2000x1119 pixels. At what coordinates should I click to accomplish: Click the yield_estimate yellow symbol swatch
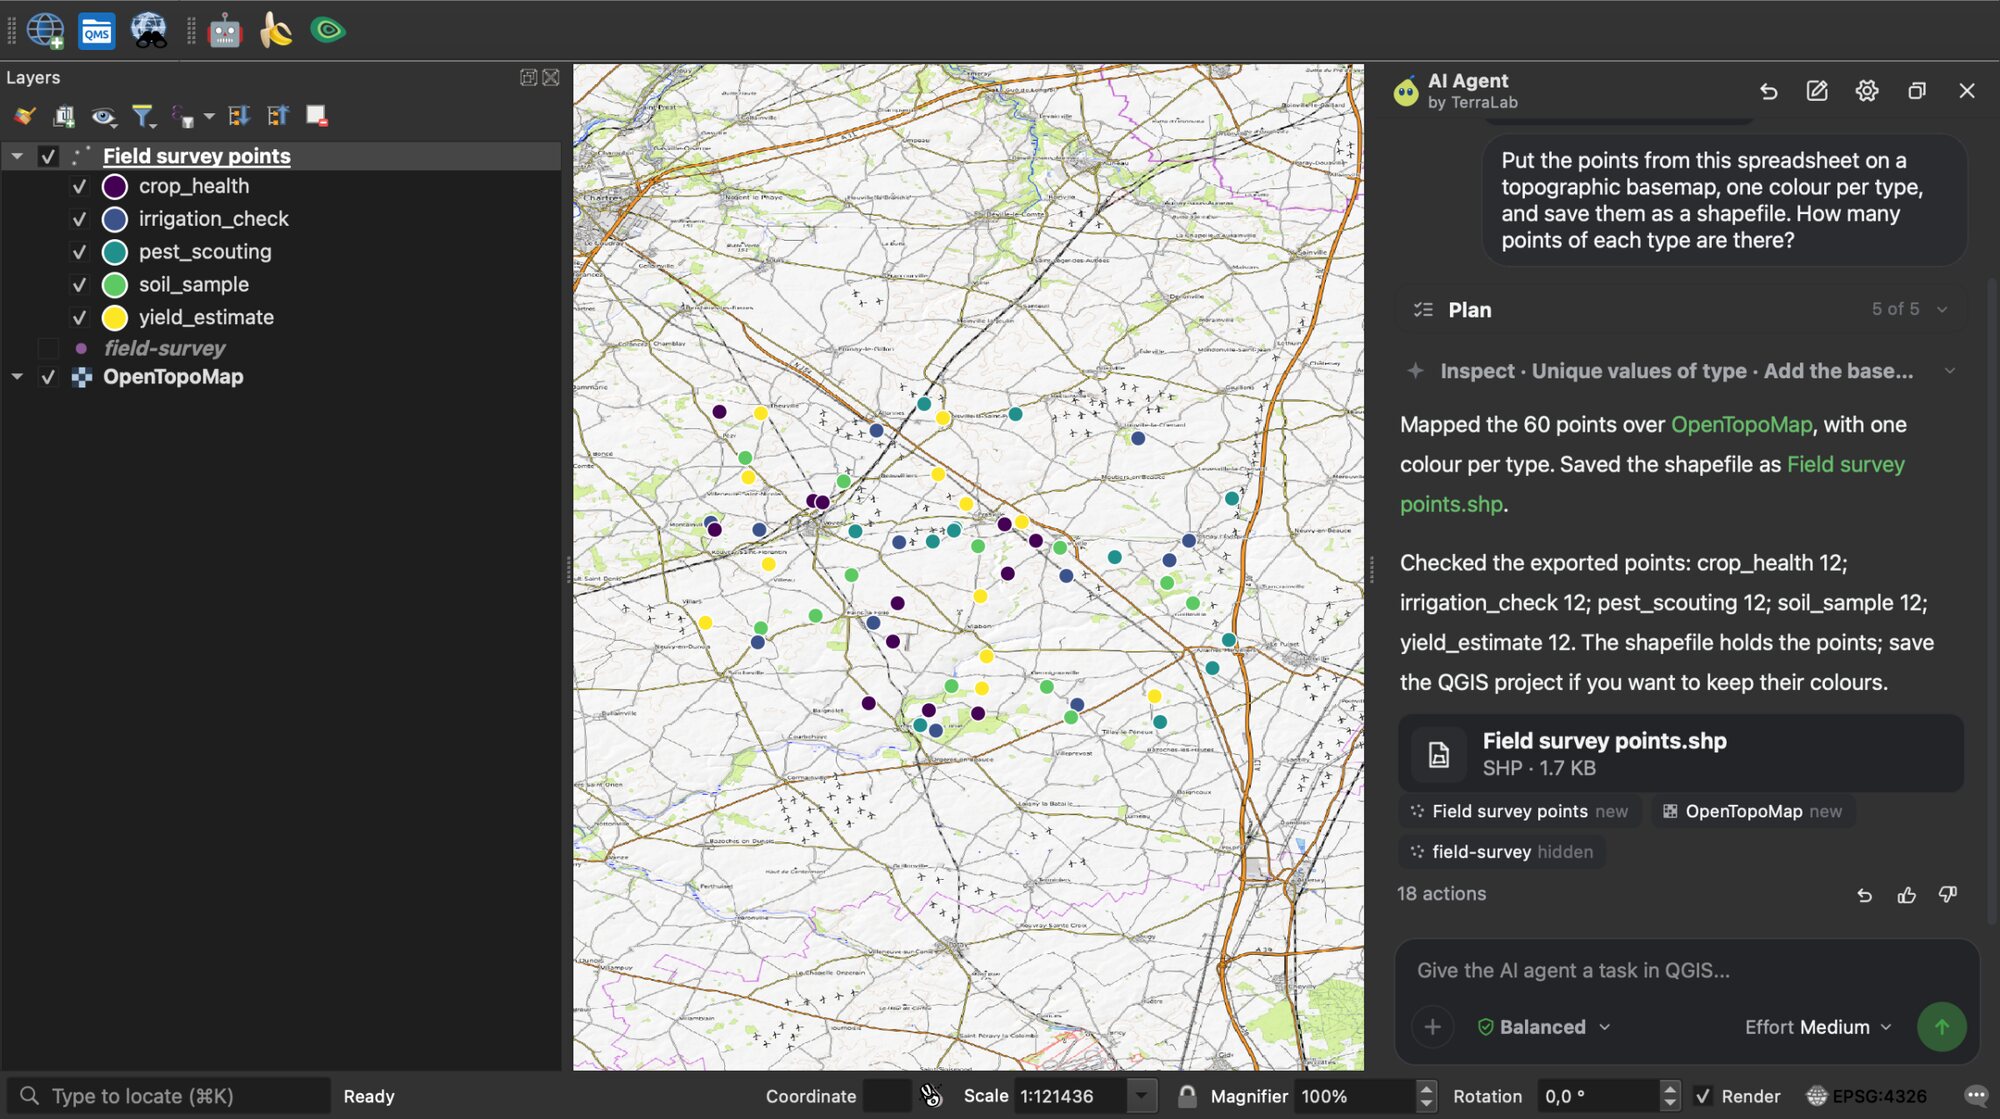tap(115, 318)
